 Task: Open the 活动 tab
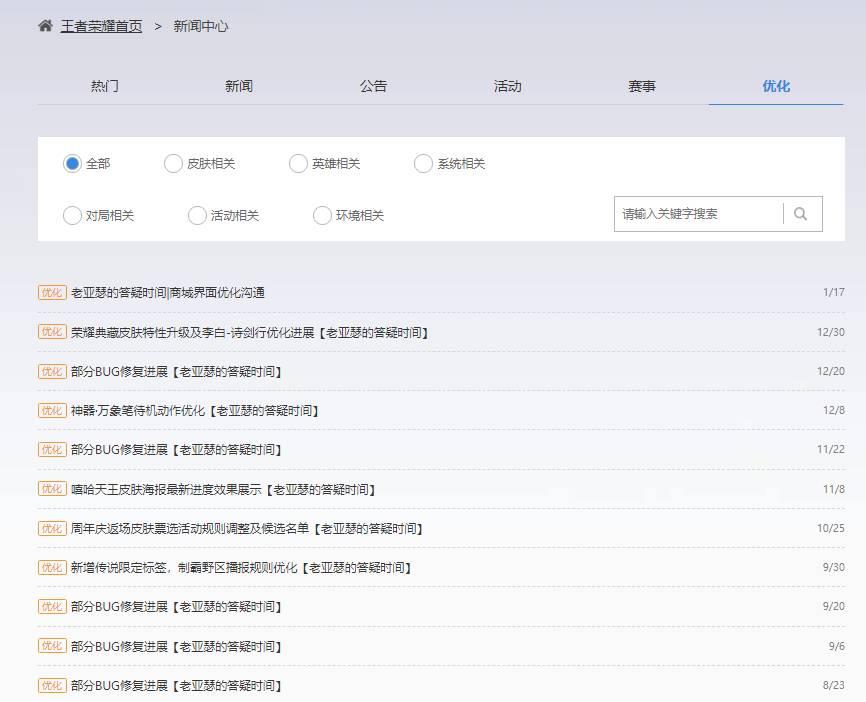[507, 86]
